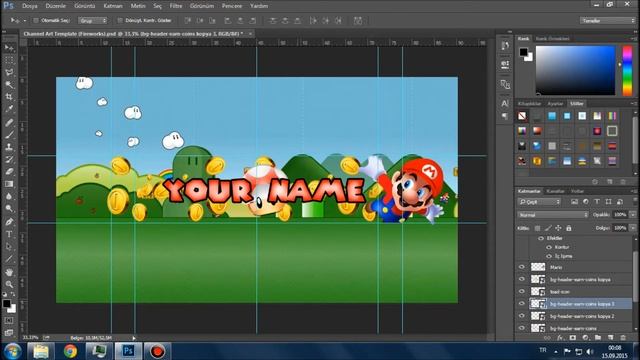Toggle visibility of bg-header-warn-coins kopya 3 layer
The height and width of the screenshot is (360, 640).
(x=522, y=304)
